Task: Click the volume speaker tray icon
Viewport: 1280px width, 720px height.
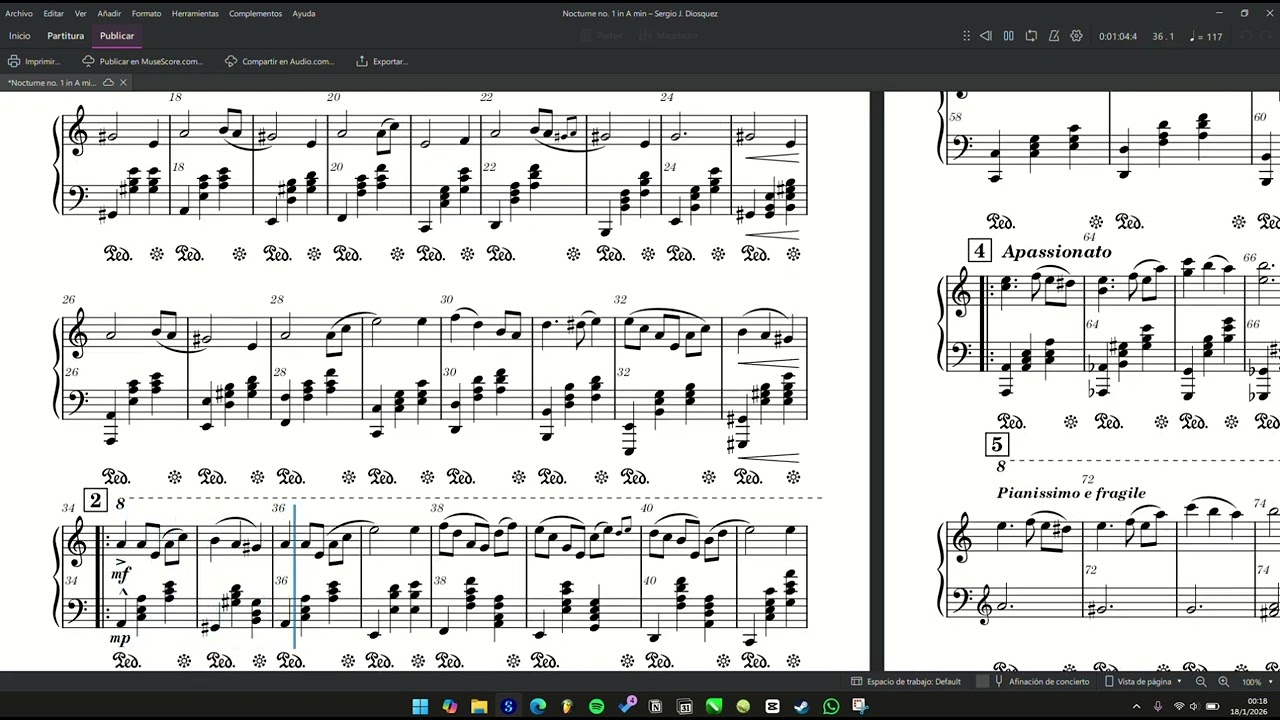Action: point(1194,706)
